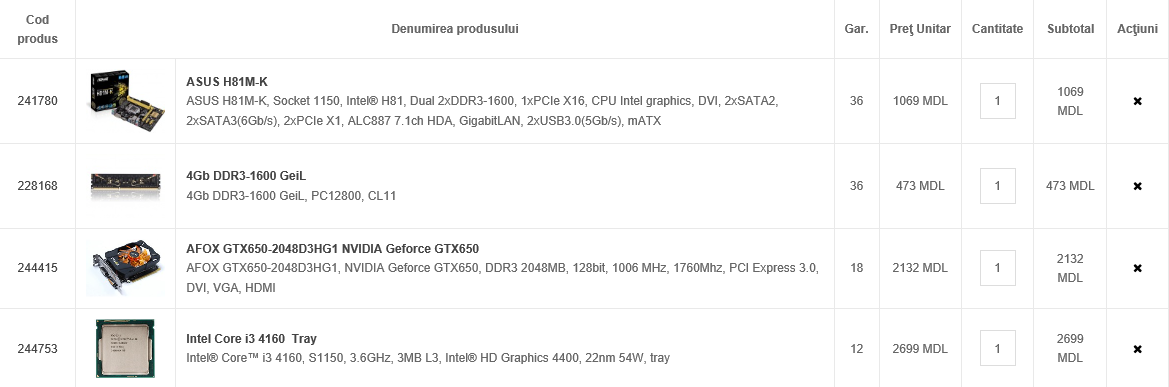View AFOX GTX650 graphics card image
The image size is (1169, 387).
tap(126, 268)
